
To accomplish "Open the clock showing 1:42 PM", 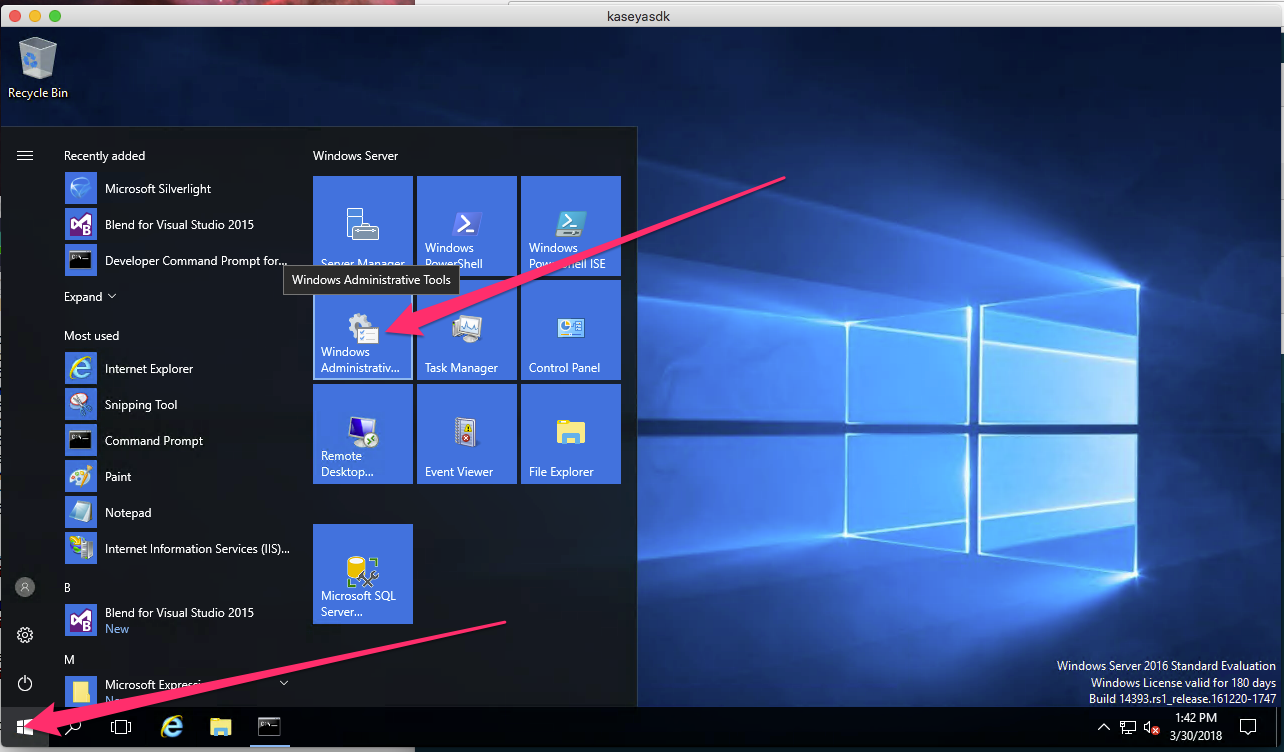I will (1196, 727).
